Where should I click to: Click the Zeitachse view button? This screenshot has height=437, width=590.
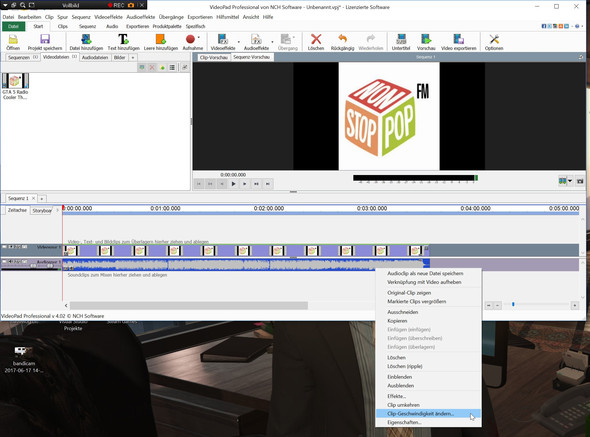click(17, 210)
